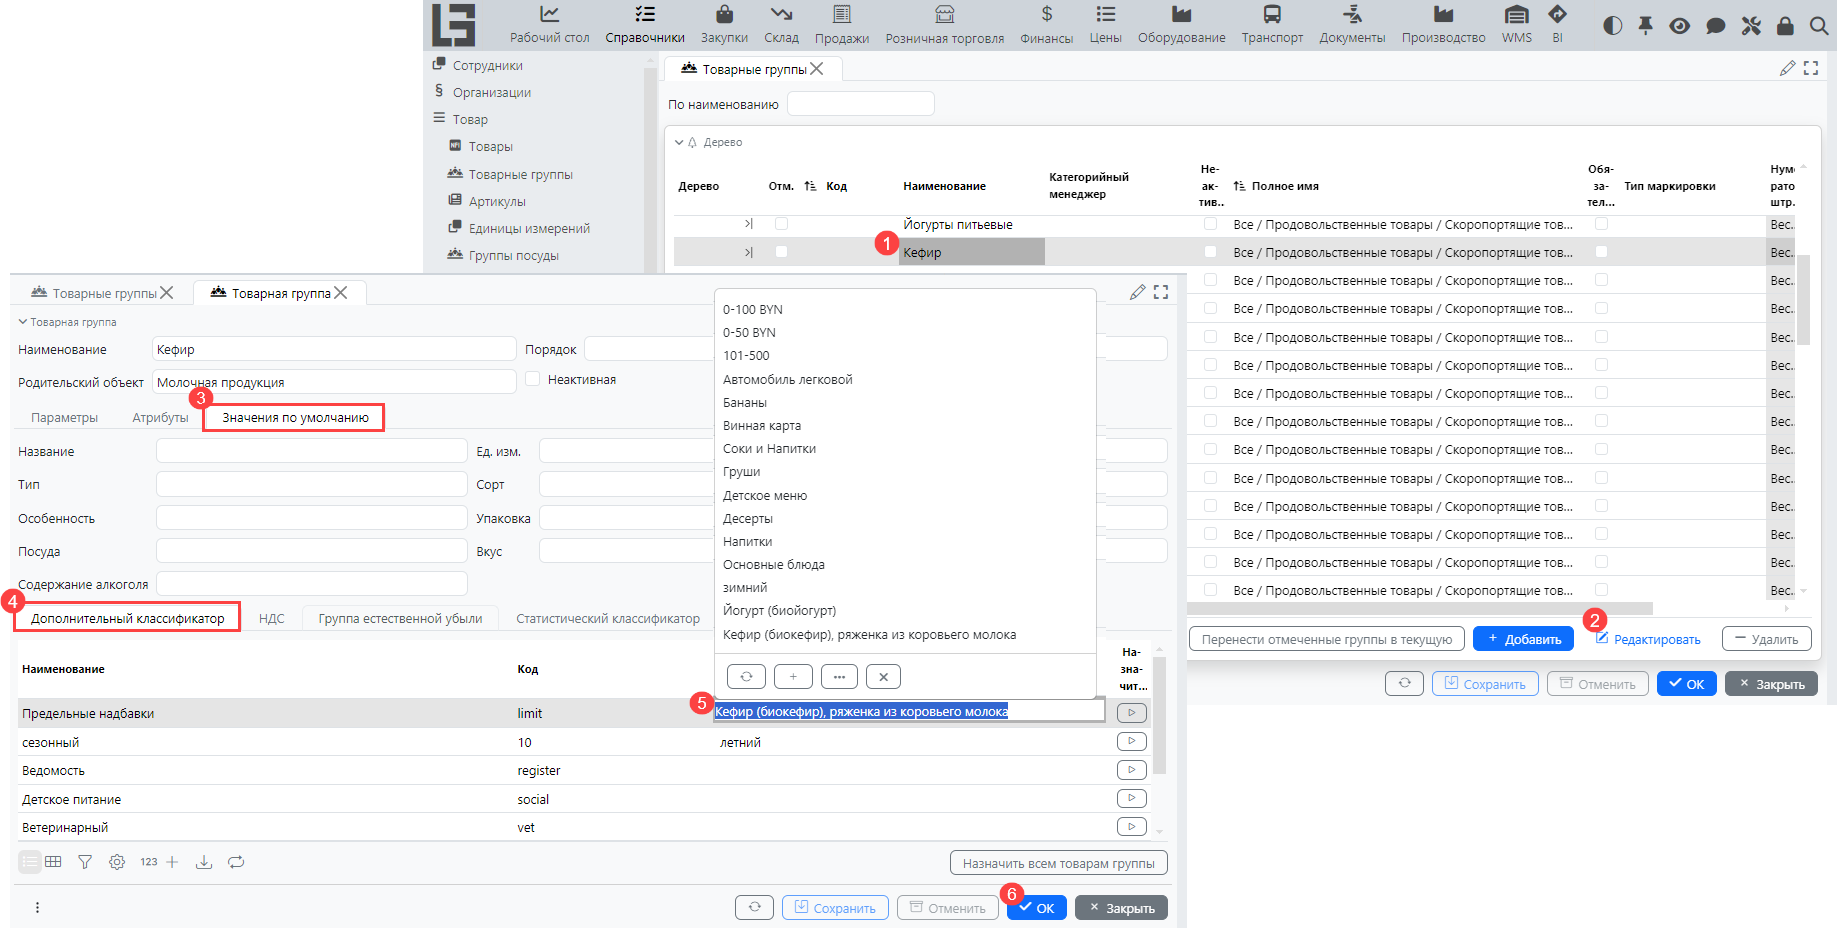Click the download/export icon in bottom toolbar
This screenshot has width=1837, height=928.
(x=204, y=862)
